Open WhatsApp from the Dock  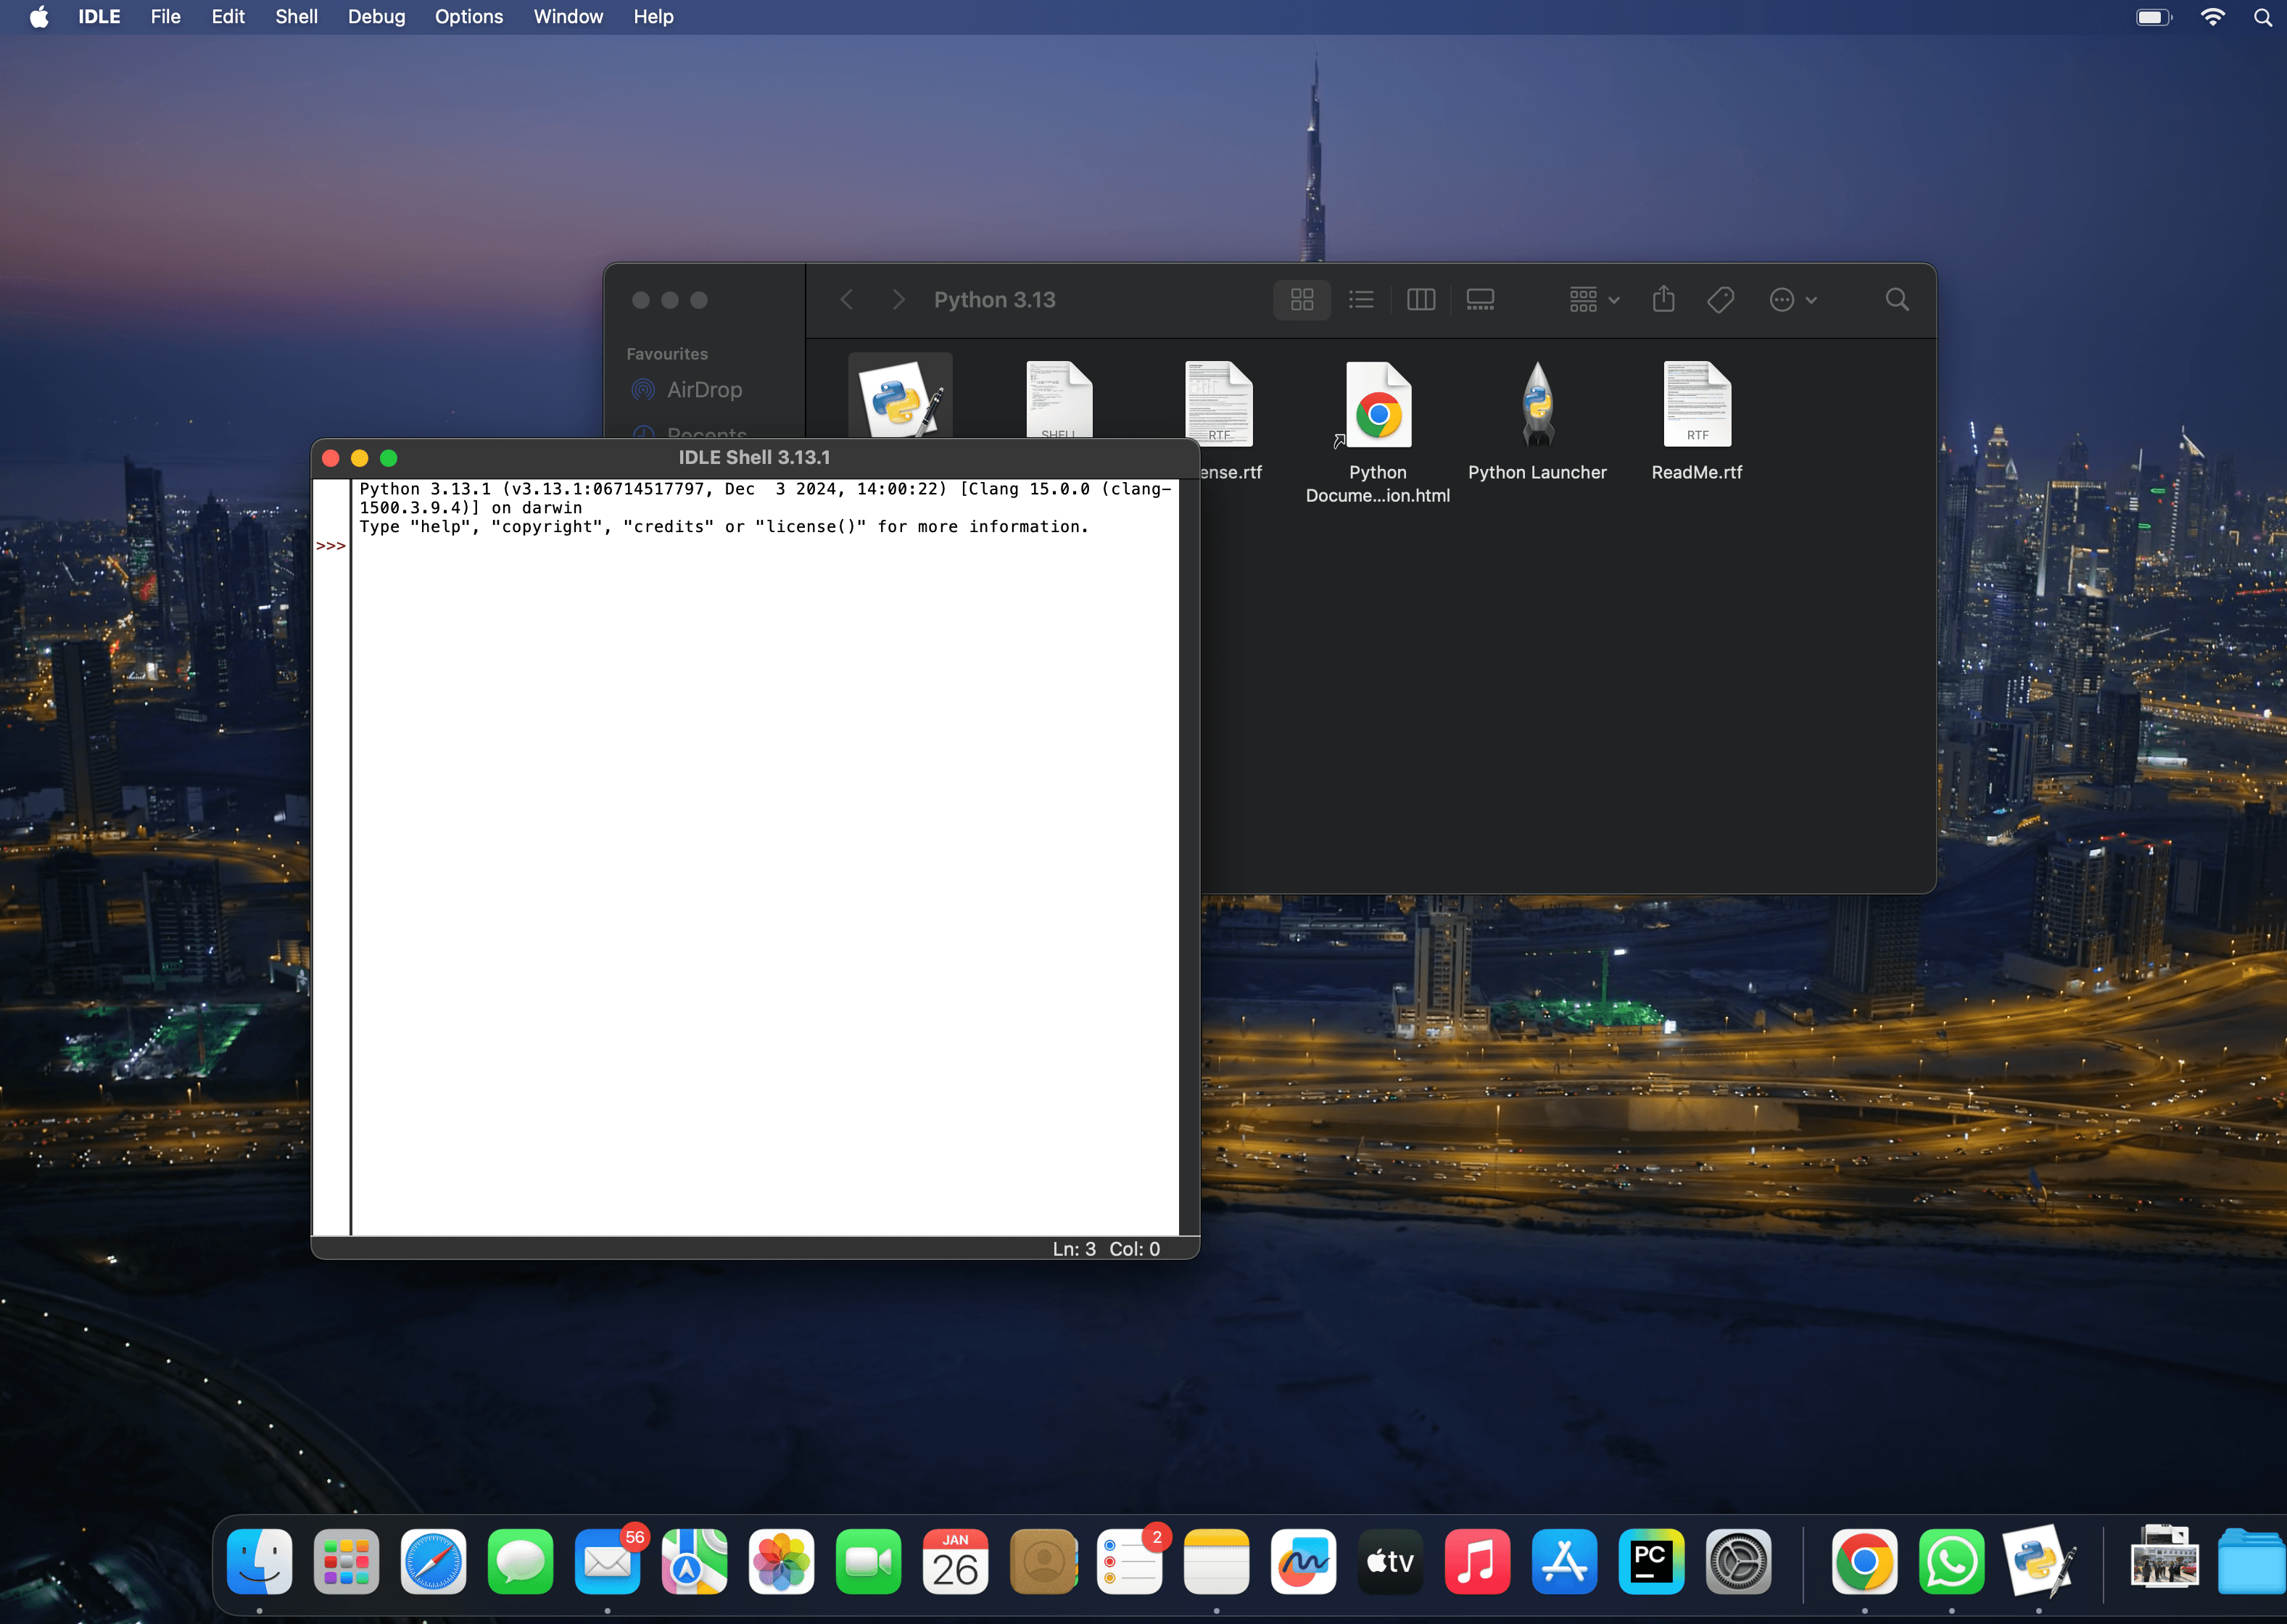tap(1951, 1561)
